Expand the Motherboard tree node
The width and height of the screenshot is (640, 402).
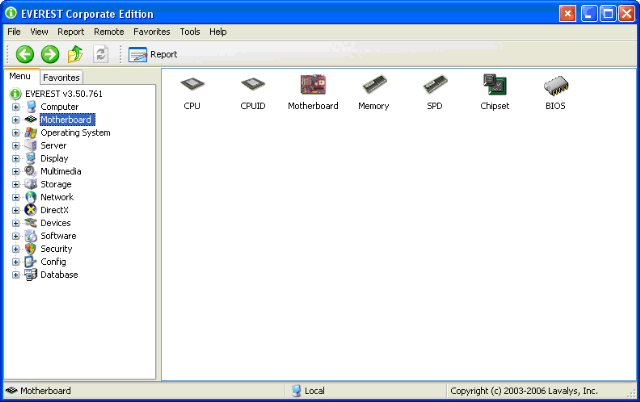click(x=16, y=120)
